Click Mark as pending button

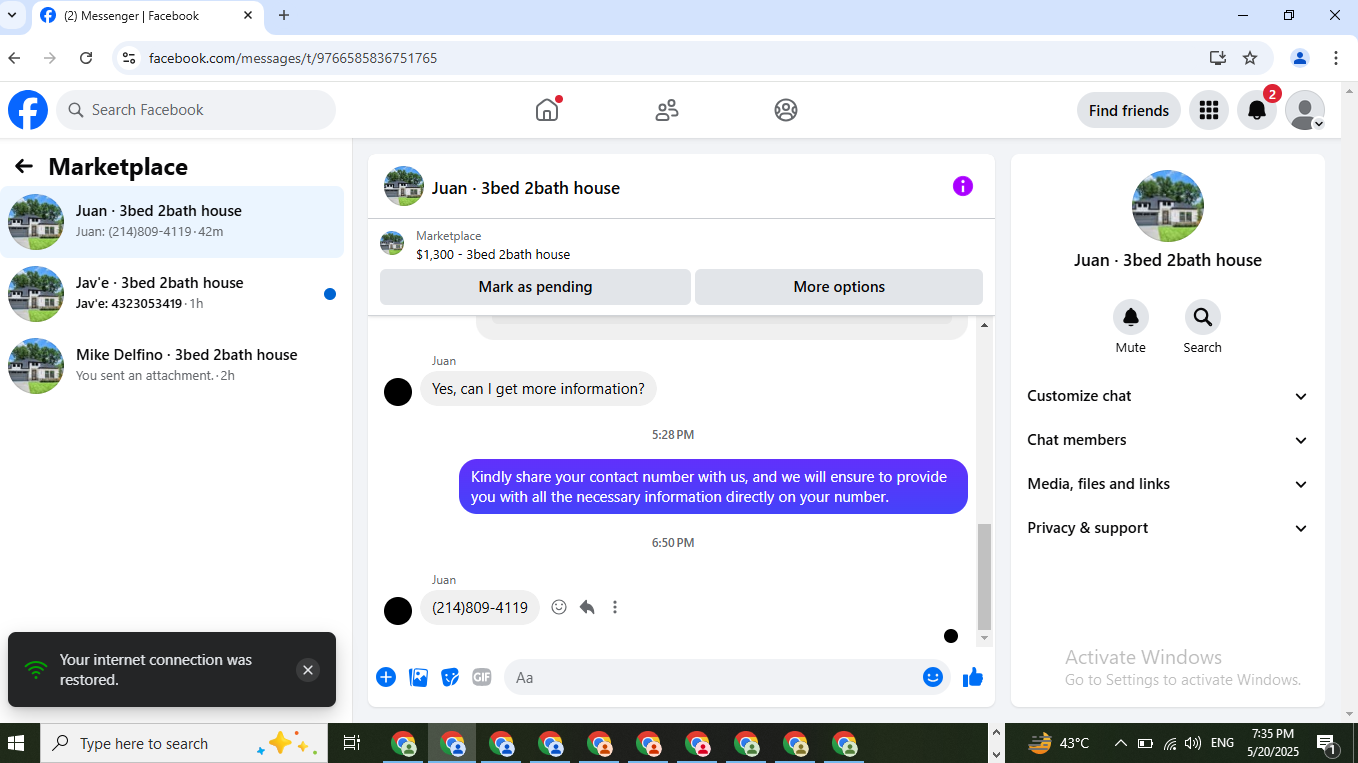point(535,287)
